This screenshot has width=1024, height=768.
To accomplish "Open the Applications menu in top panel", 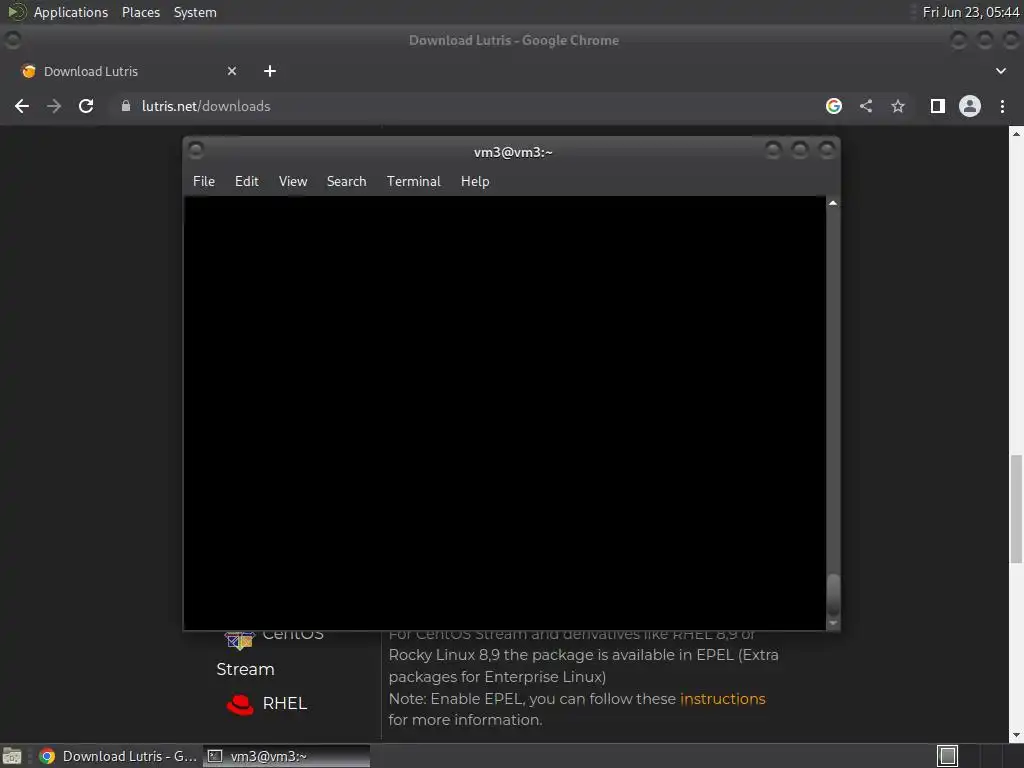I will (71, 12).
